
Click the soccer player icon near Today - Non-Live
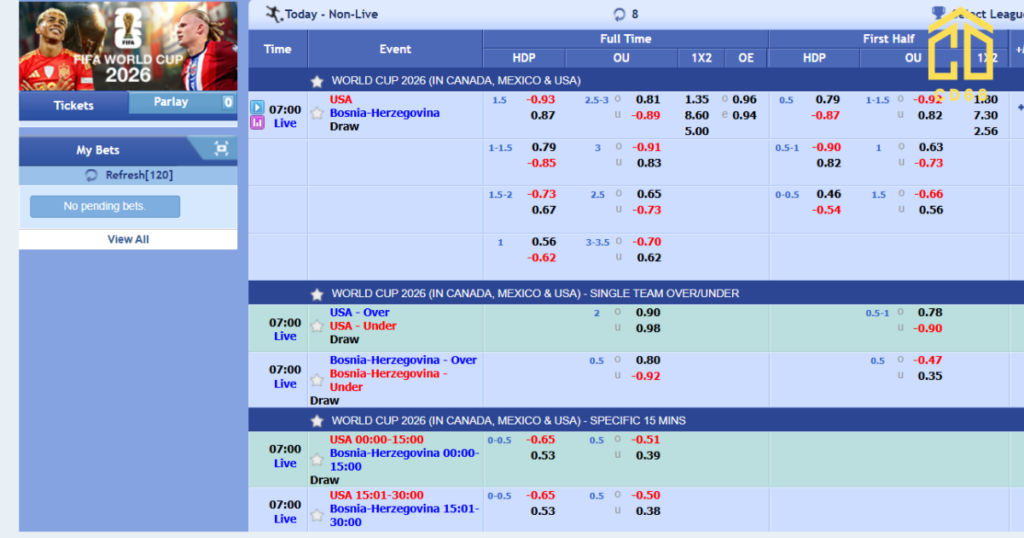274,14
